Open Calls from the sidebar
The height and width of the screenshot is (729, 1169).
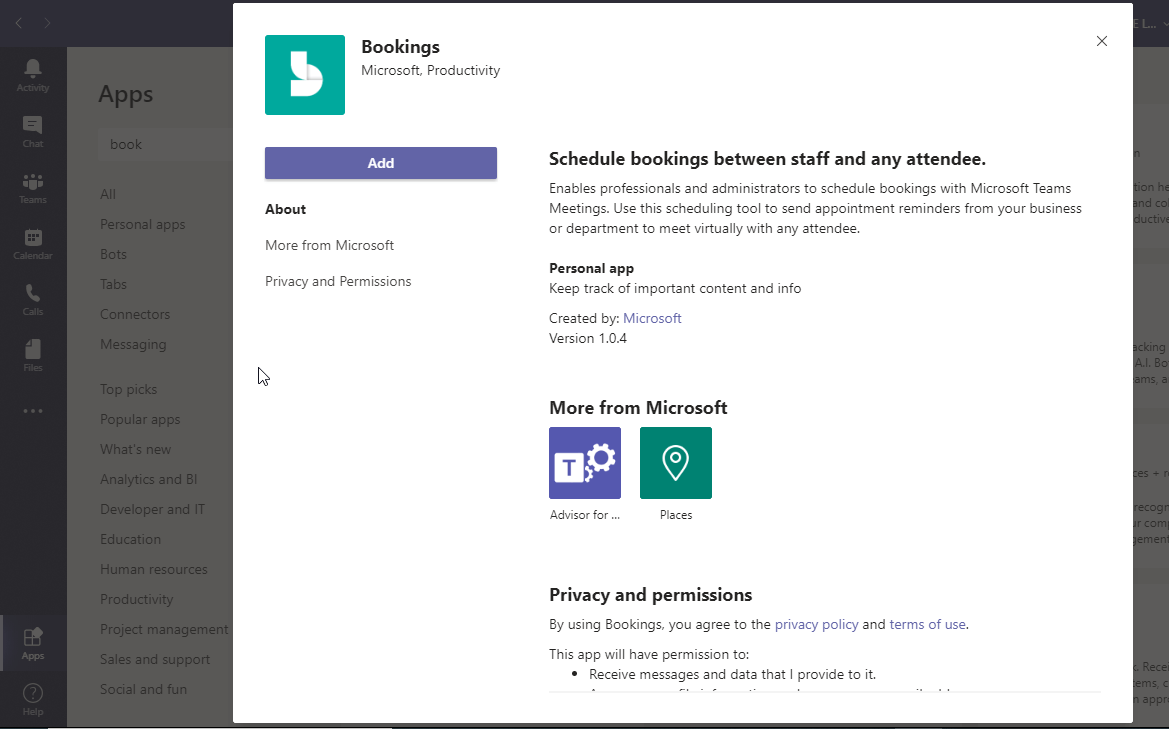pos(33,299)
